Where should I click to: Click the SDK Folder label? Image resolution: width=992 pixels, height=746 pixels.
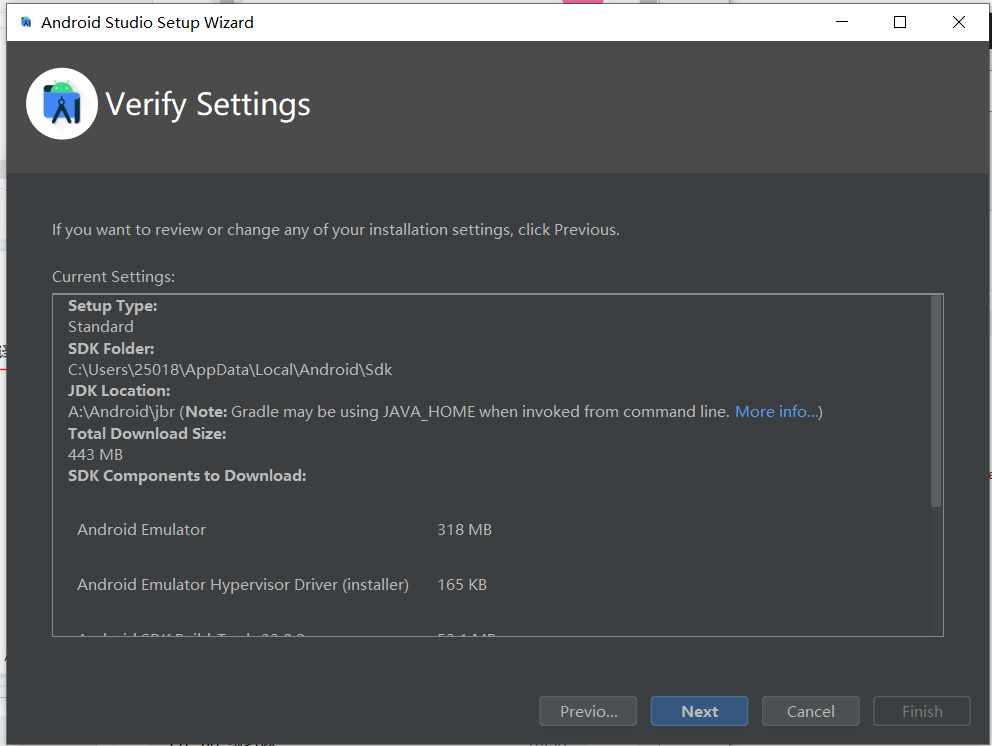[111, 349]
